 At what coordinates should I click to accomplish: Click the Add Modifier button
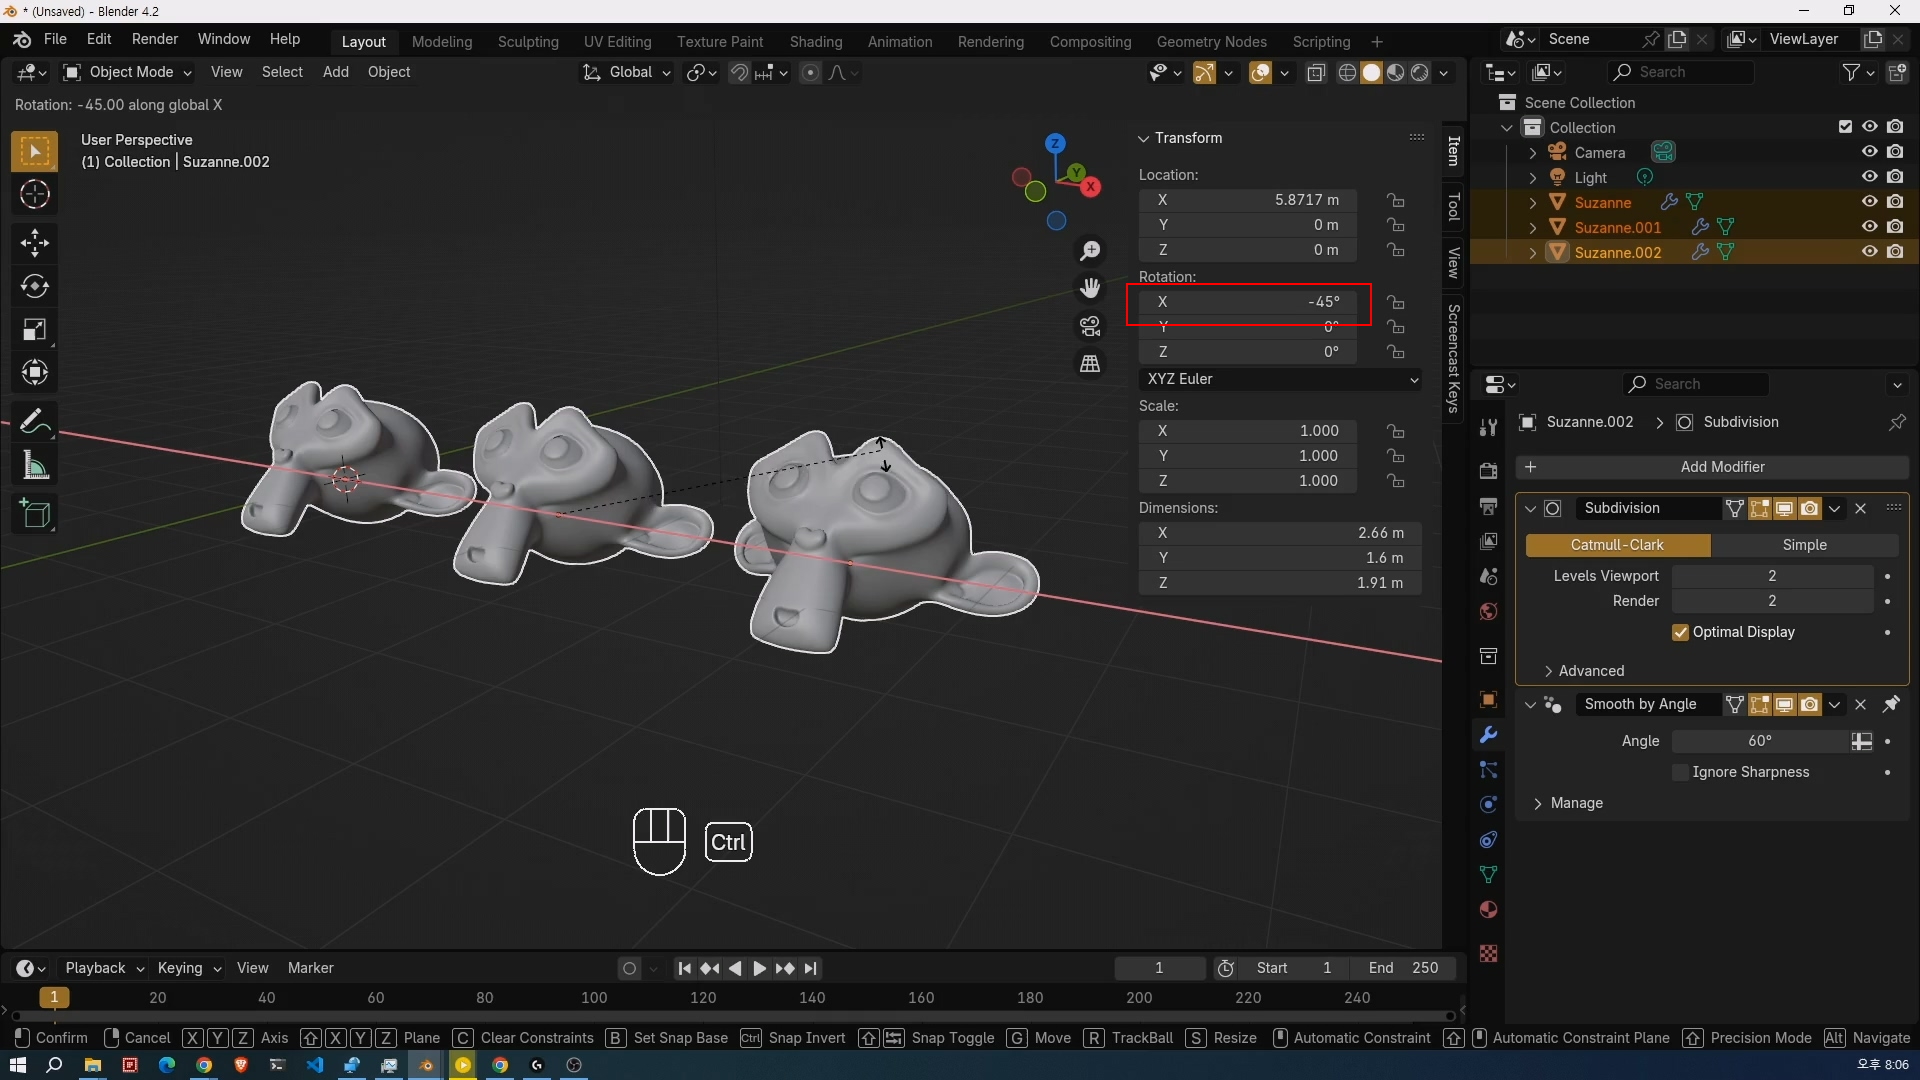coord(1712,467)
